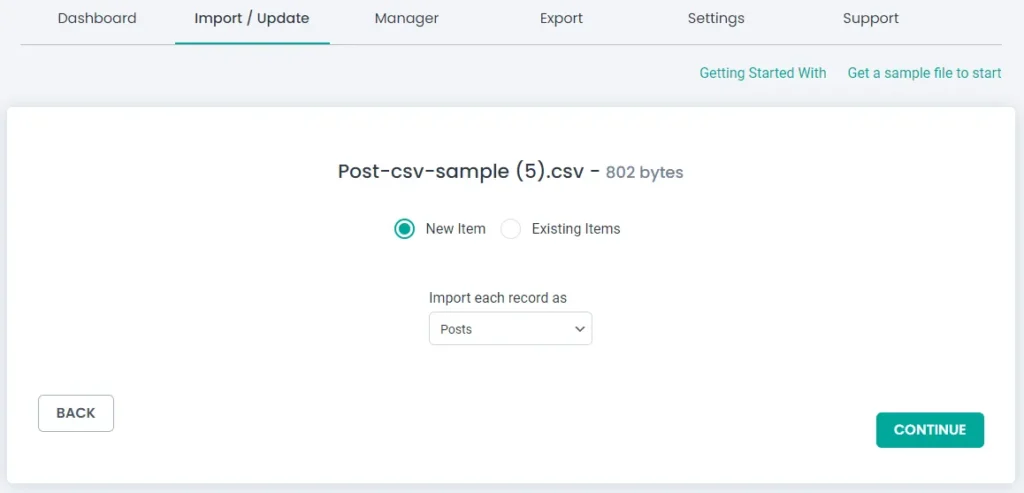Screen dimensions: 1024x493
Task: Click the Existing Items label text
Action: tap(575, 229)
